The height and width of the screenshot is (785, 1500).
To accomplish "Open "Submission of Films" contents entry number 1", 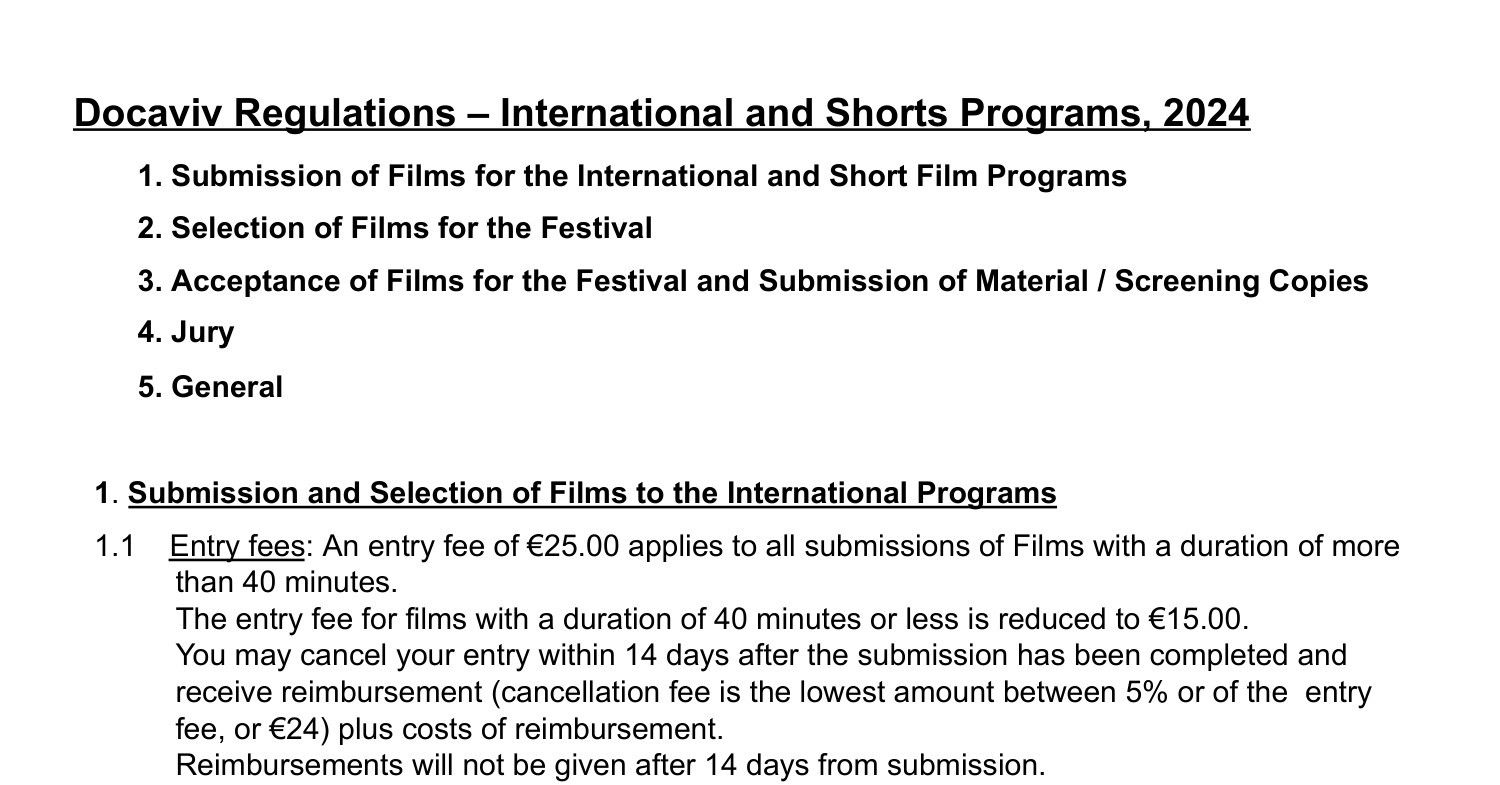I will pos(632,176).
